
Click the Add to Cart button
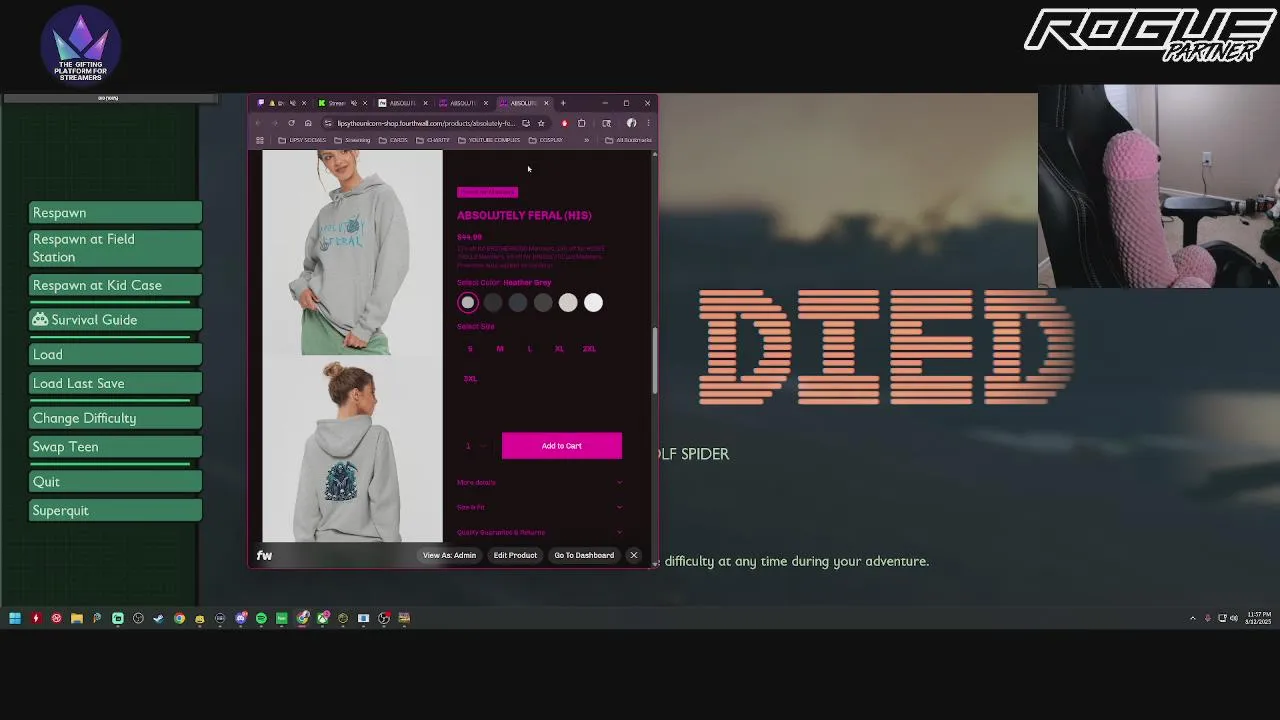(x=562, y=446)
